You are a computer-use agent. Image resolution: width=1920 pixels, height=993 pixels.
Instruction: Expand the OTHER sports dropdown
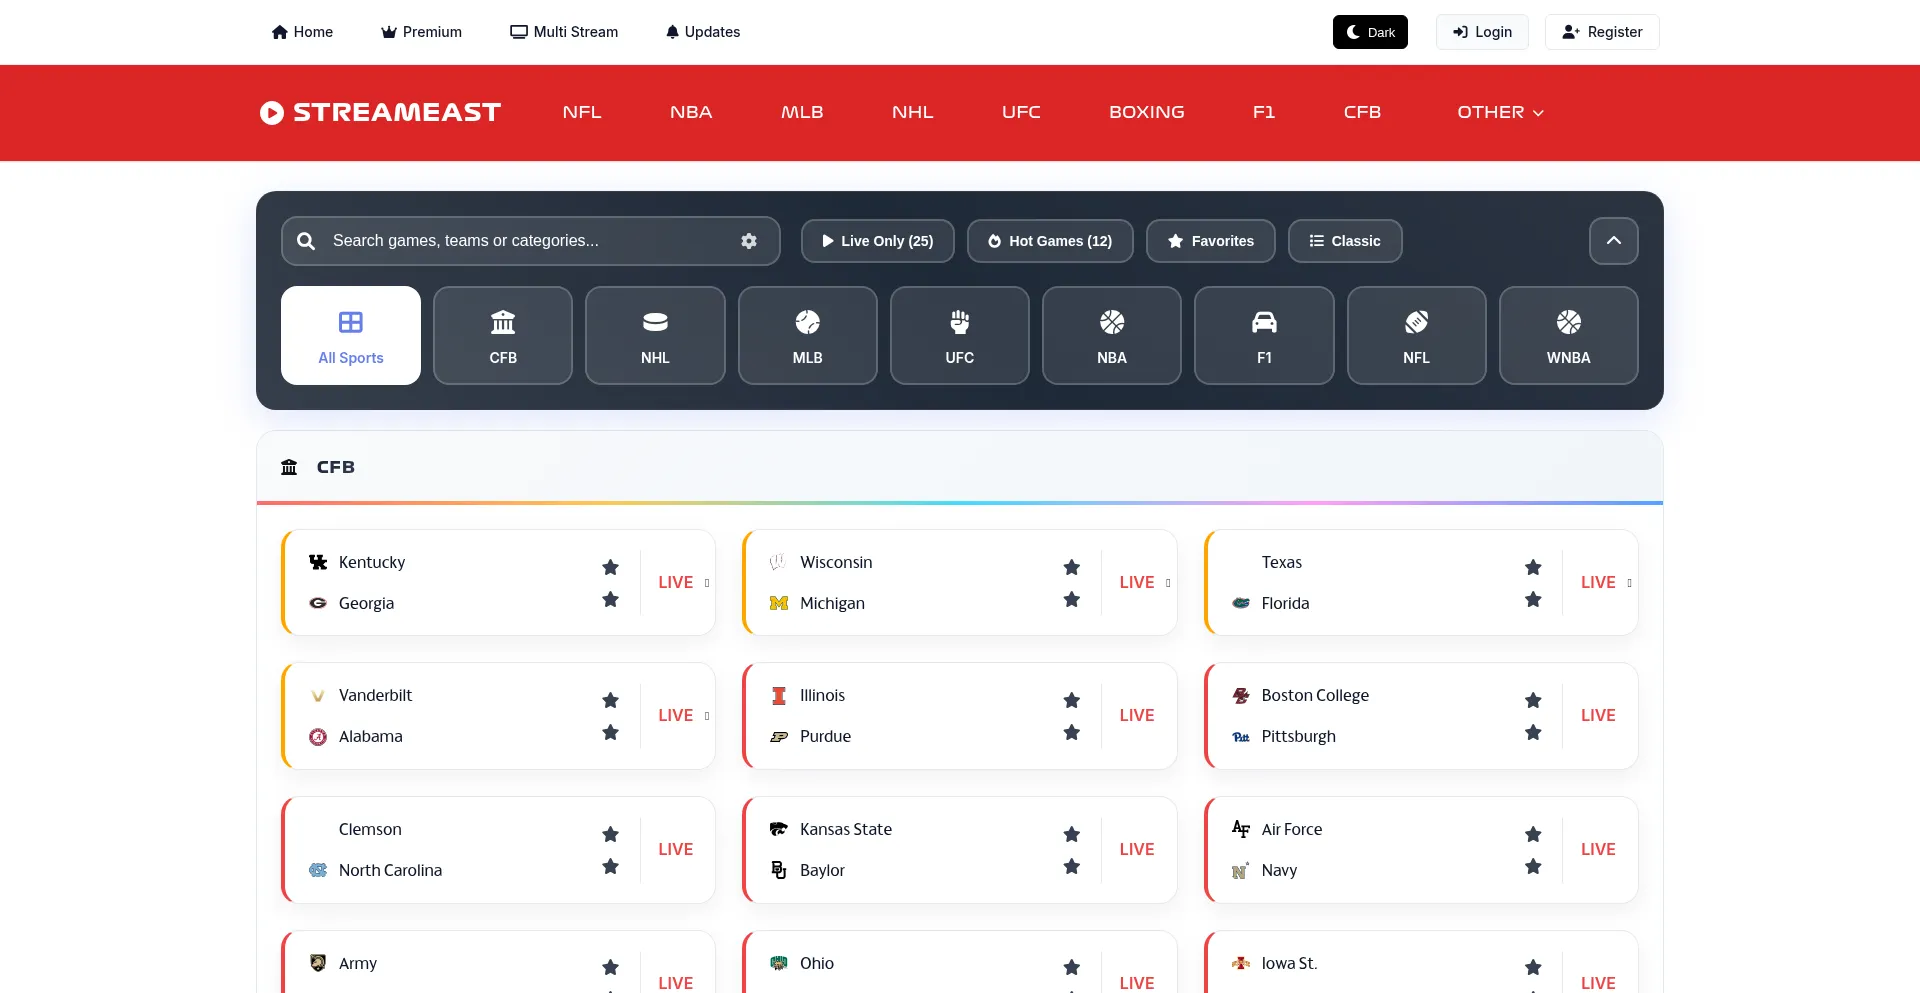pyautogui.click(x=1499, y=113)
